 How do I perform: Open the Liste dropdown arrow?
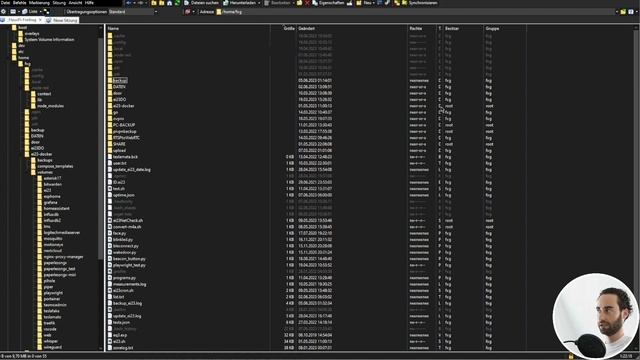click(x=40, y=12)
